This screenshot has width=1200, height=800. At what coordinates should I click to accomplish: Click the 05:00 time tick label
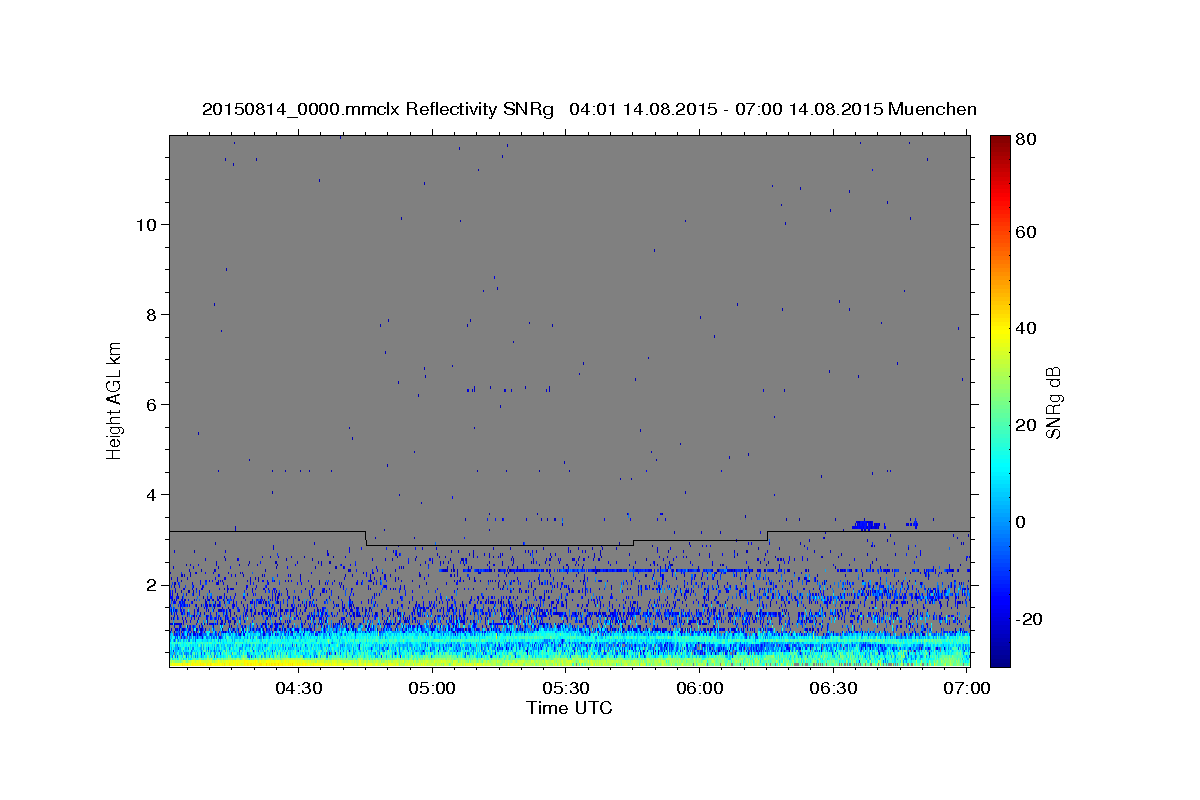click(x=433, y=688)
